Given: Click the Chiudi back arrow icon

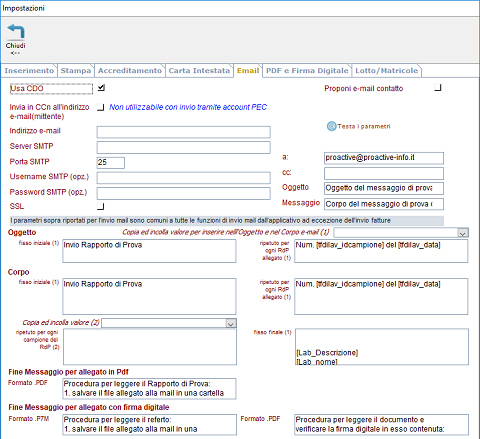Looking at the screenshot, I should (x=15, y=31).
